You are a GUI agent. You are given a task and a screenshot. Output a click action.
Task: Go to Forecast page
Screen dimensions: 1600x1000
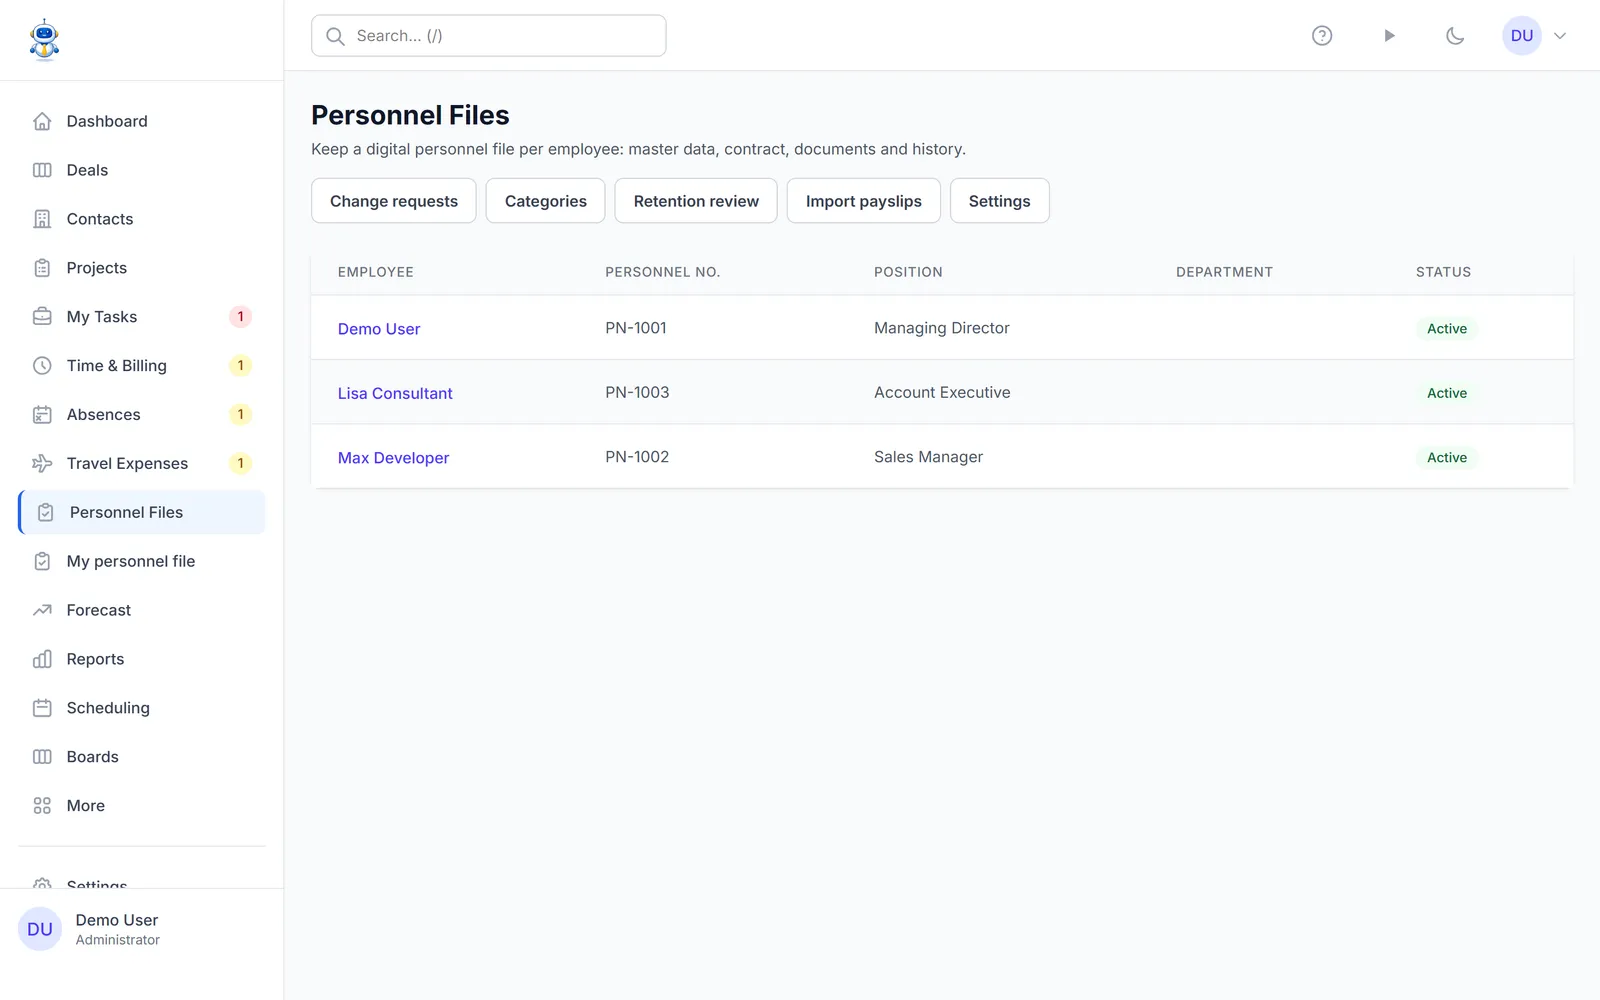(x=142, y=610)
